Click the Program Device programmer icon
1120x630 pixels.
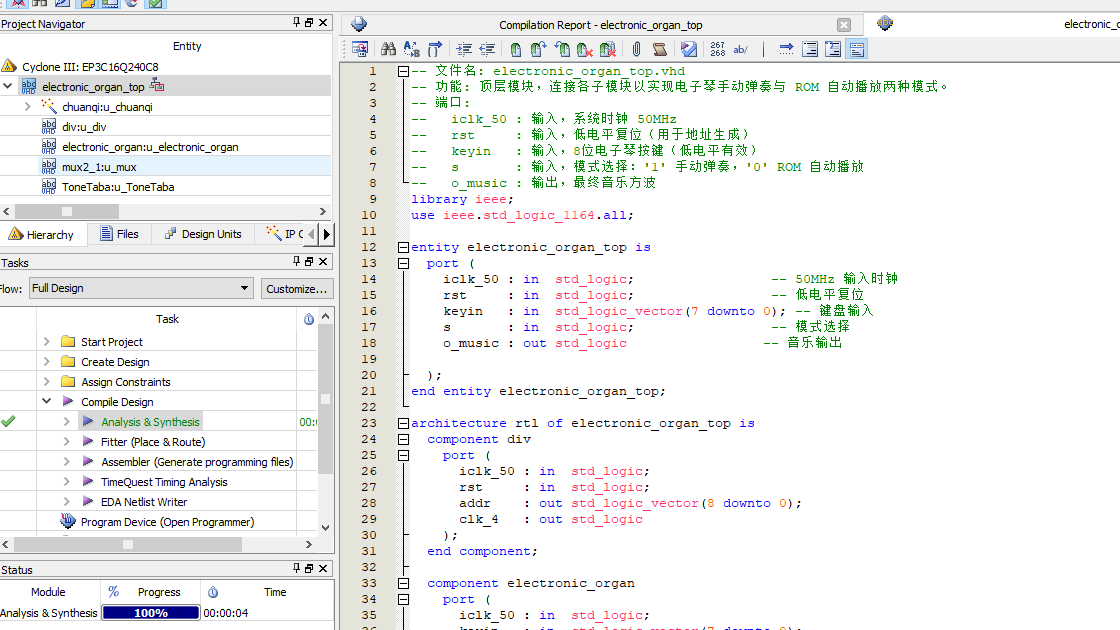68,521
